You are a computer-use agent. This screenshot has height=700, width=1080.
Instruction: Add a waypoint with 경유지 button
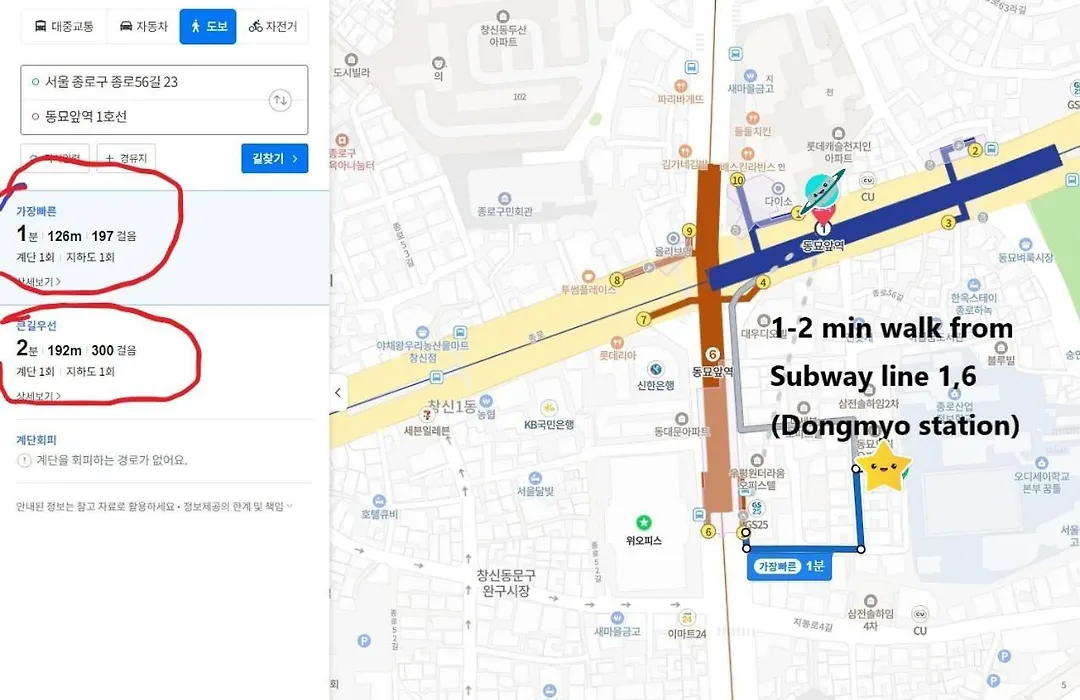click(x=126, y=158)
